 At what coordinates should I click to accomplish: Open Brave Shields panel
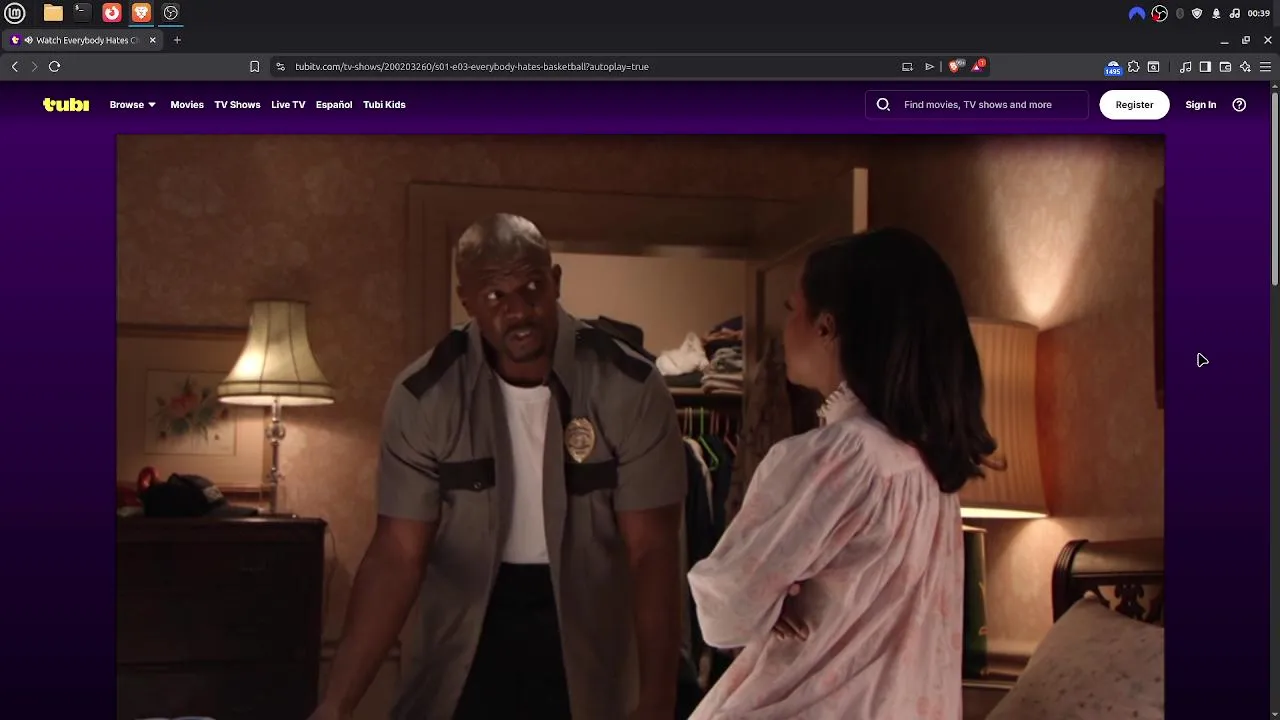click(956, 66)
